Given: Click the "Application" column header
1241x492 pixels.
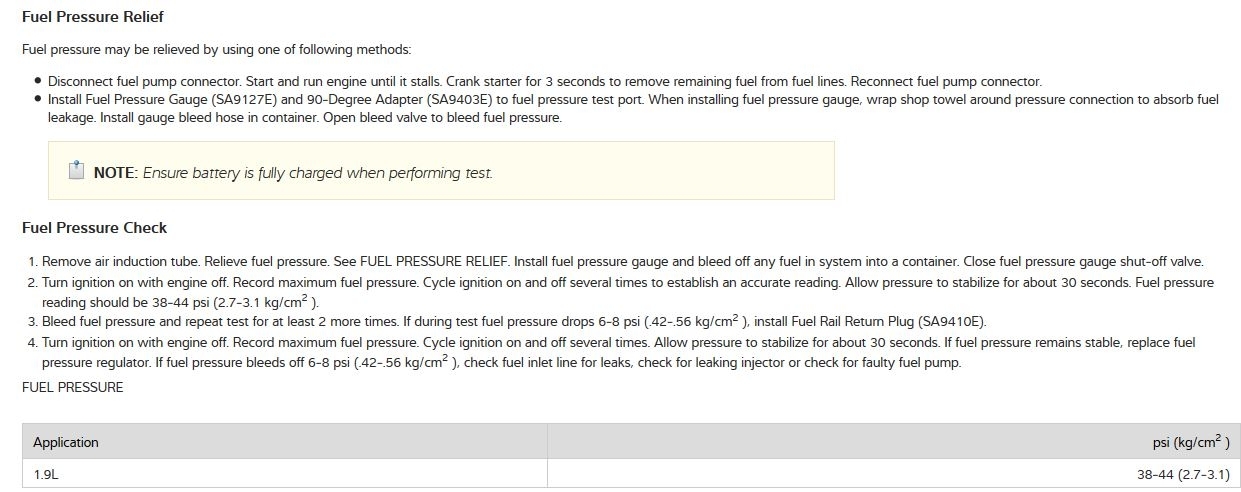Looking at the screenshot, I should 66,442.
